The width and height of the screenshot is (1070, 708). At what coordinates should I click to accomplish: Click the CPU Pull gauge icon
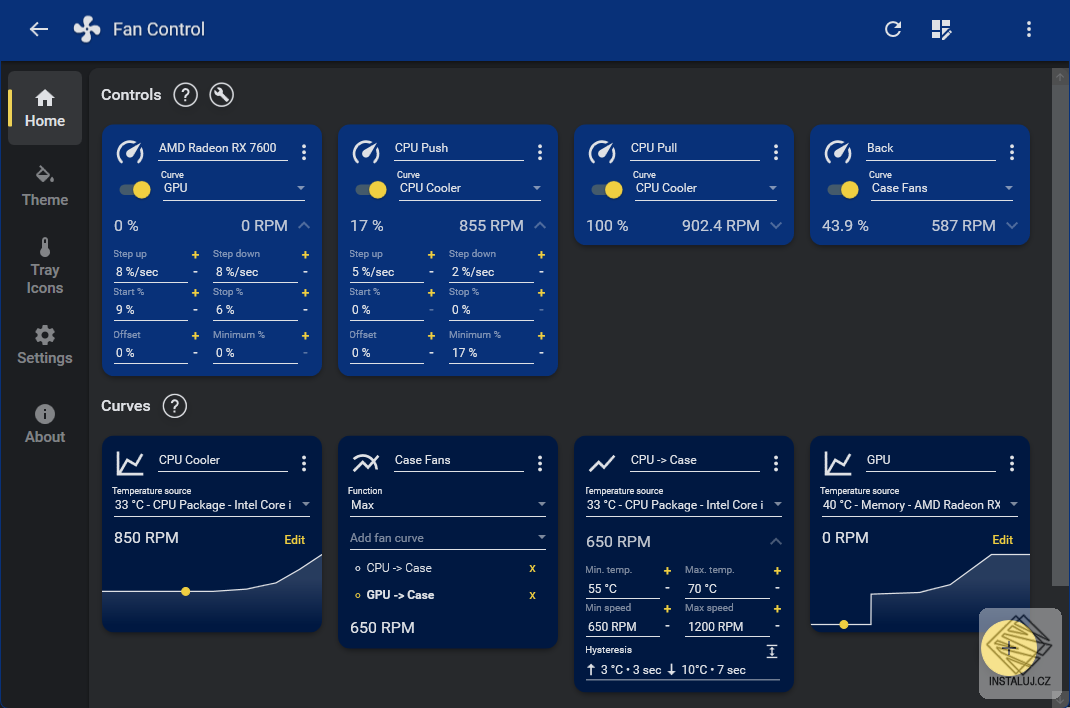tap(602, 151)
